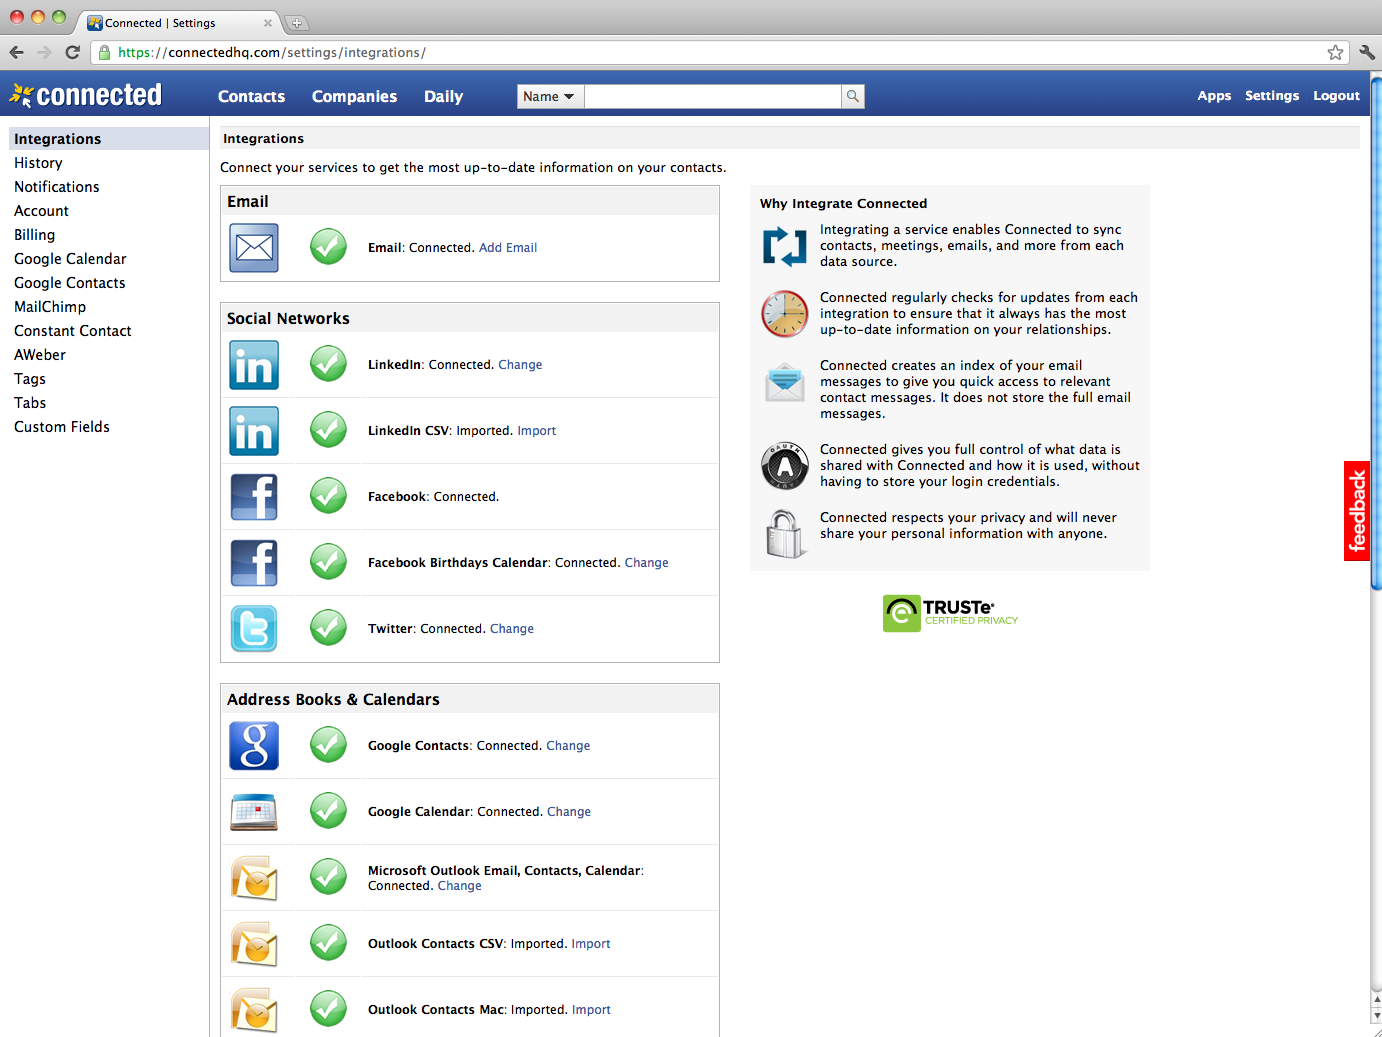
Task: Click the green checkmark beside Facebook Birthdays Calendar
Action: (328, 561)
